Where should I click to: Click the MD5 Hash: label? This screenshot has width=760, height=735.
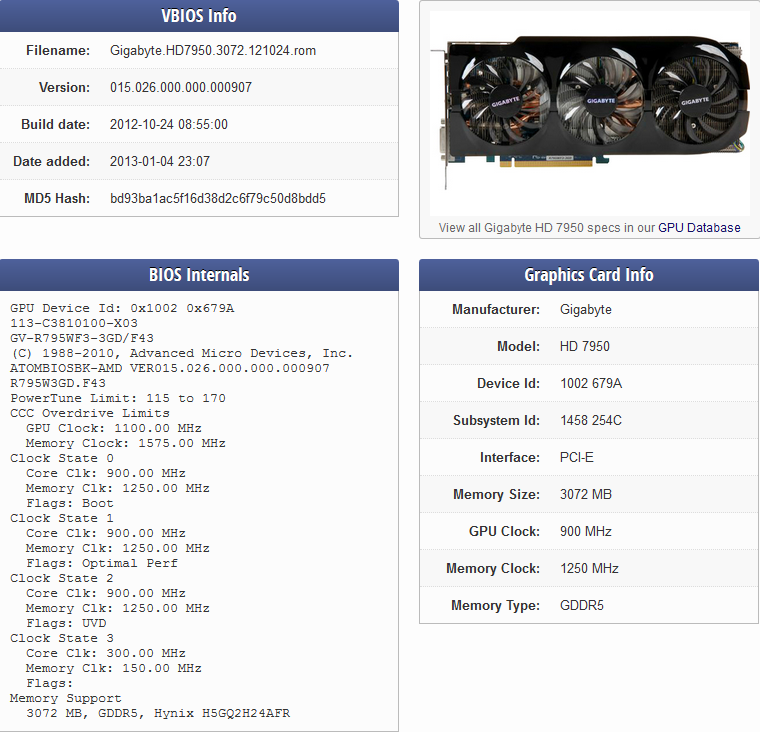click(57, 198)
